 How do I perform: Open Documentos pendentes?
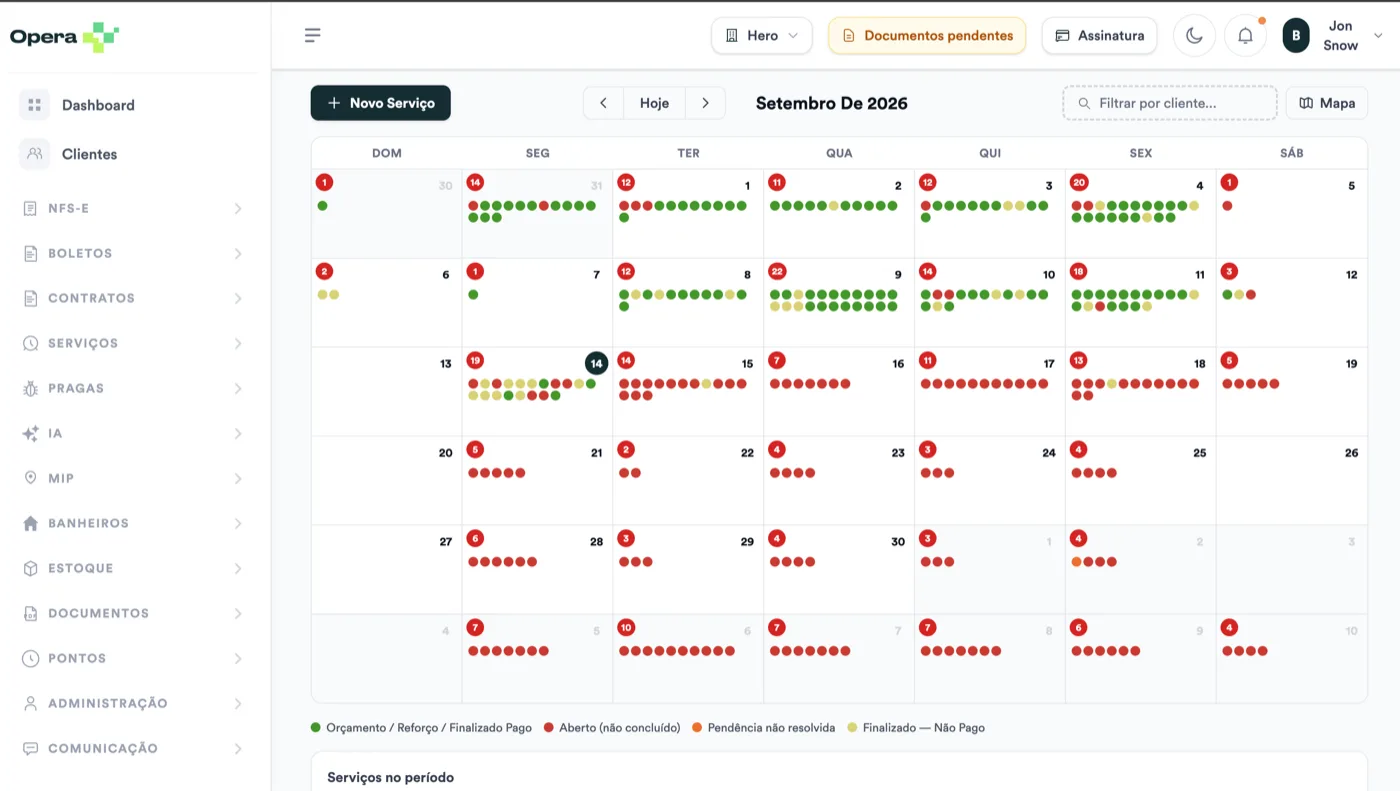click(927, 36)
